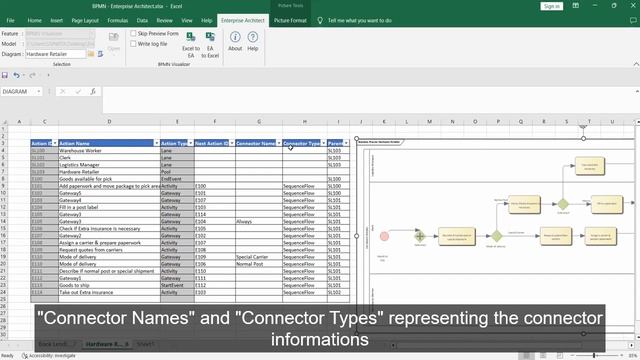Open the Picture Format tab
This screenshot has width=640, height=360.
pos(290,20)
